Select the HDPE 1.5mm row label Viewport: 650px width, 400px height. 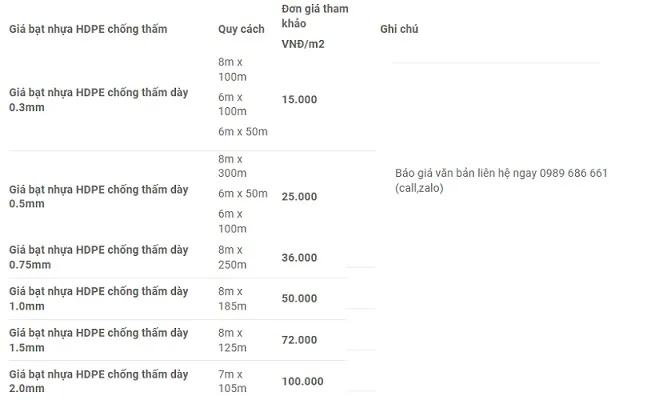click(98, 339)
